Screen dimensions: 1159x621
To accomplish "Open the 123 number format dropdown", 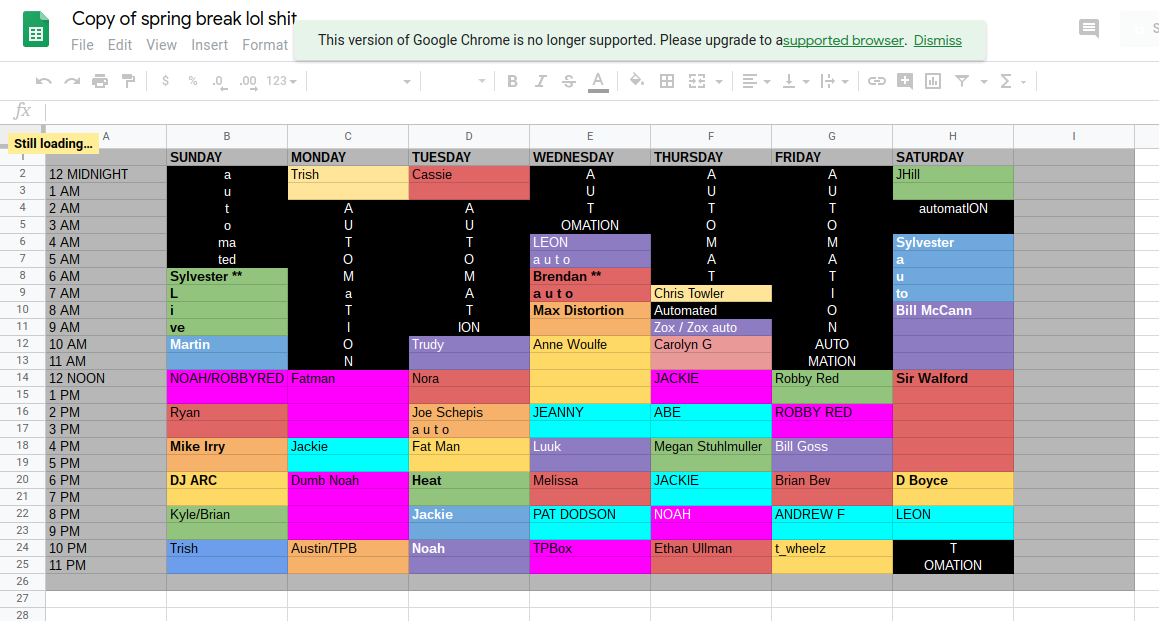I will click(x=281, y=81).
